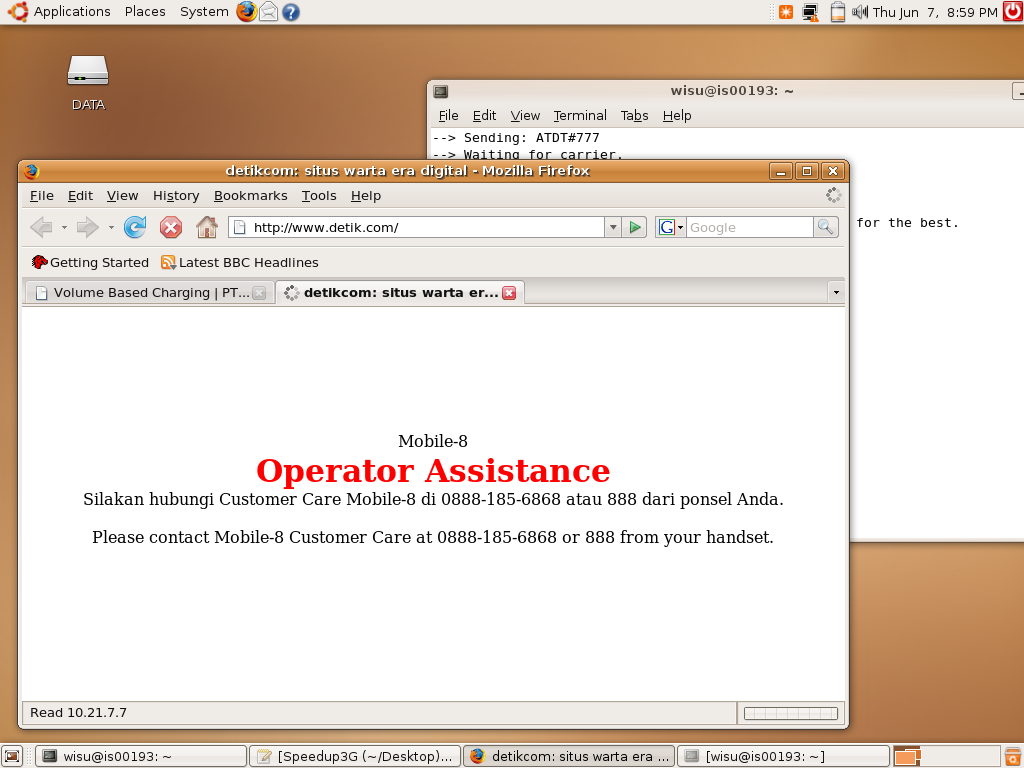Open the Terminal window's View menu
The width and height of the screenshot is (1024, 768).
[525, 116]
